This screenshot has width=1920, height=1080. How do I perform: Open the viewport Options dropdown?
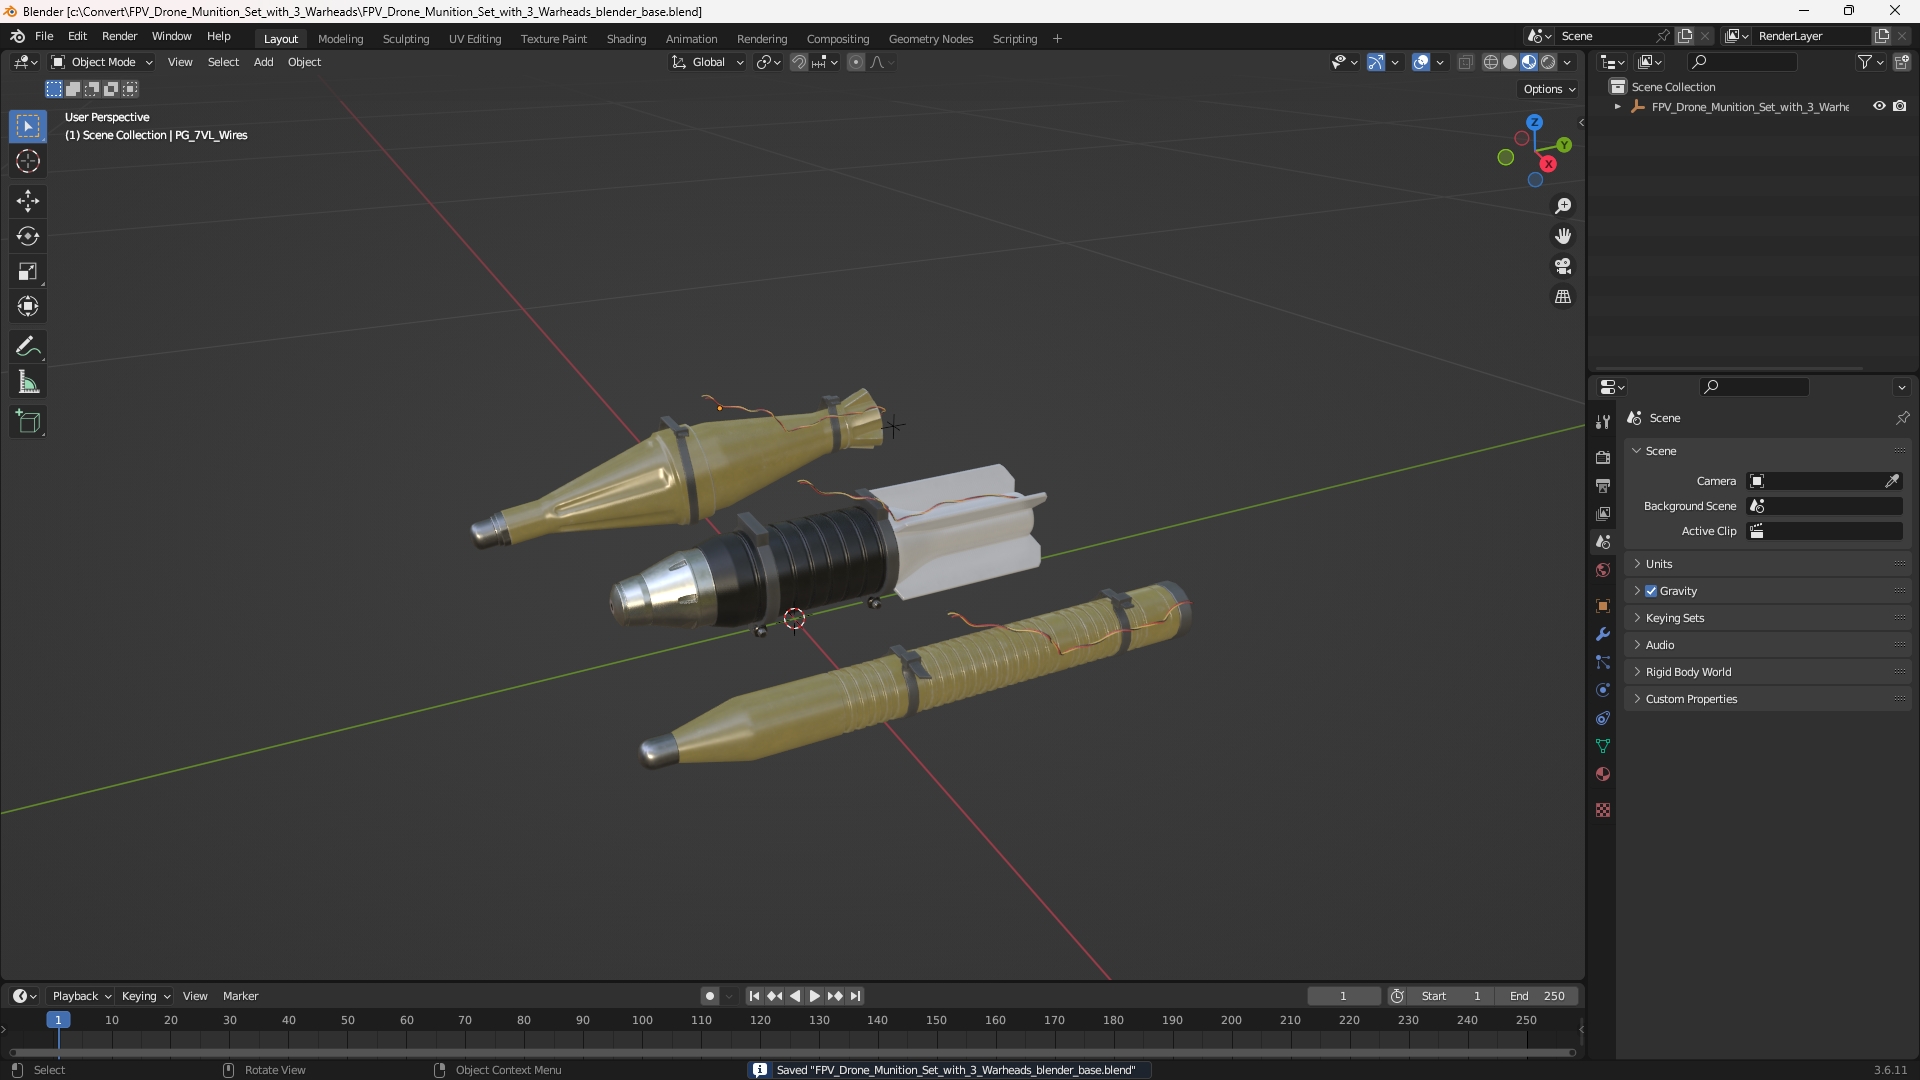click(x=1549, y=89)
